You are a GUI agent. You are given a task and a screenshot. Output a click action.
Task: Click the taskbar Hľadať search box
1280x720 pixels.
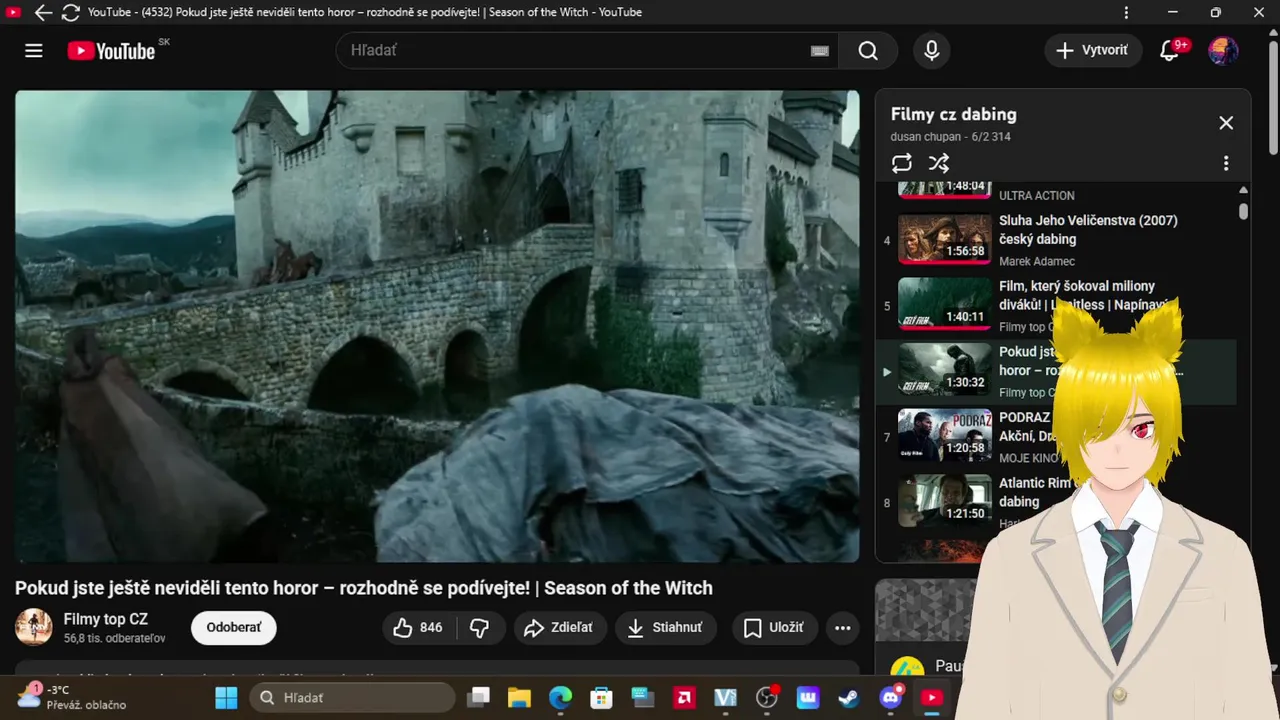(352, 697)
